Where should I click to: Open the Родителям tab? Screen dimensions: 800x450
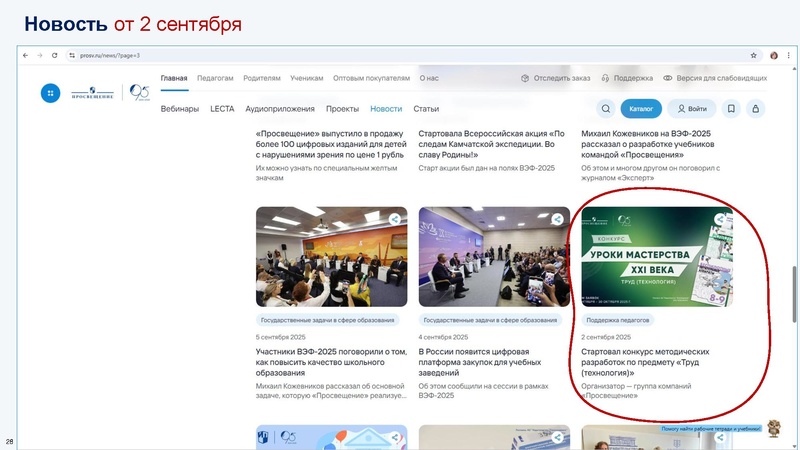pyautogui.click(x=262, y=78)
